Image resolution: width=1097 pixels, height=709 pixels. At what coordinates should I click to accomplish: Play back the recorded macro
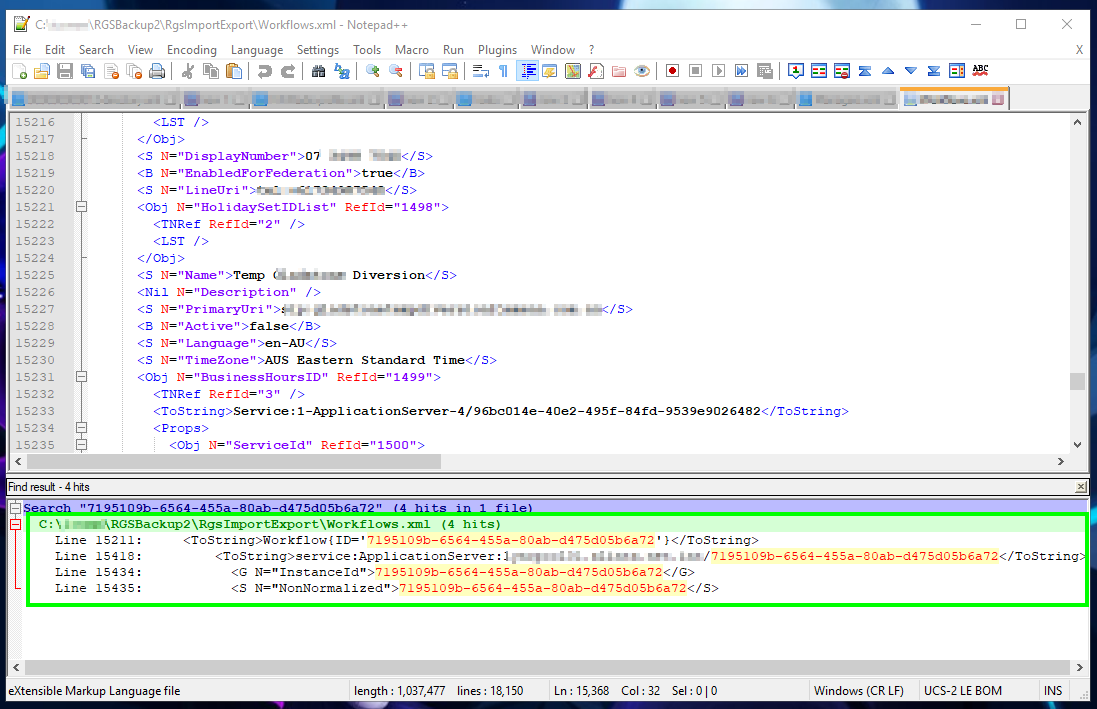coord(719,71)
